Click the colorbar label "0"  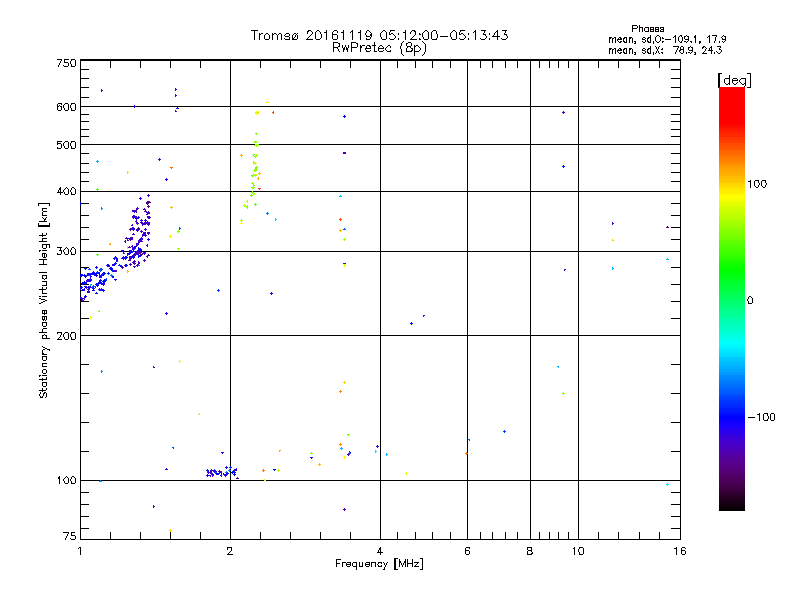(x=750, y=301)
